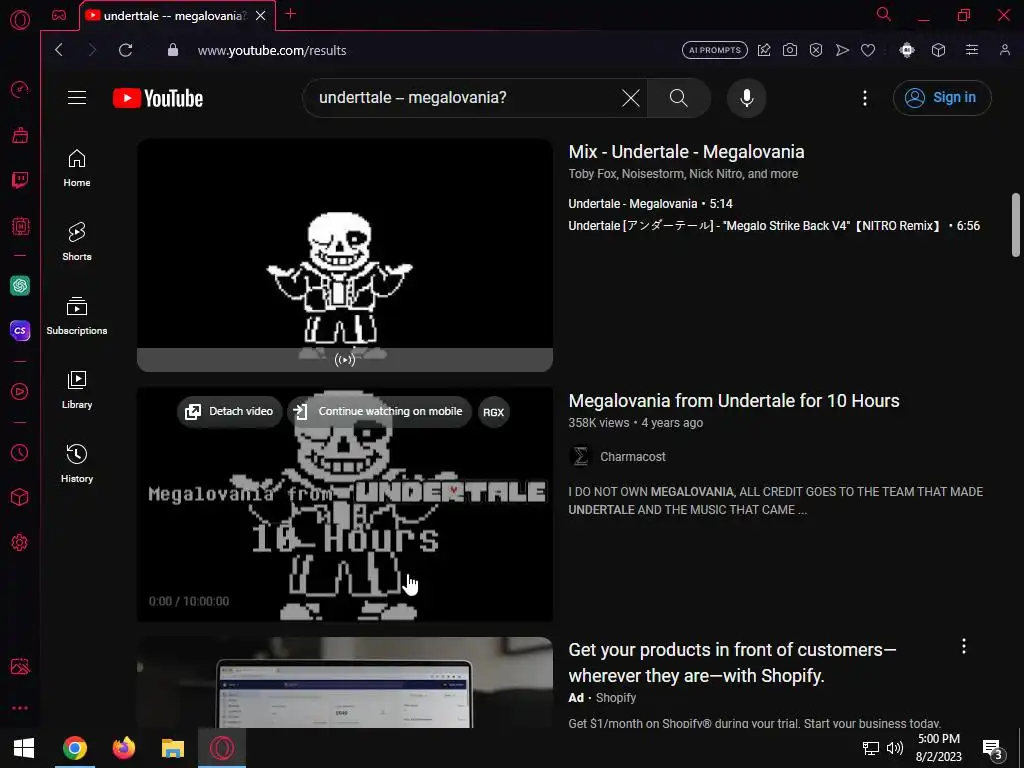
Task: Open Mix - Undertale - Megalovania title
Action: pos(686,152)
